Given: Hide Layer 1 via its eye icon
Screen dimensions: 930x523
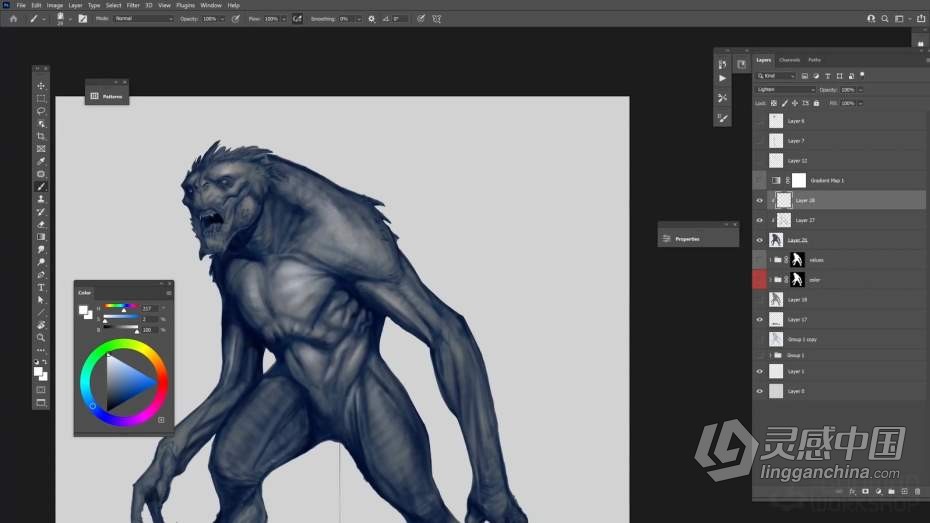Looking at the screenshot, I should (x=759, y=371).
